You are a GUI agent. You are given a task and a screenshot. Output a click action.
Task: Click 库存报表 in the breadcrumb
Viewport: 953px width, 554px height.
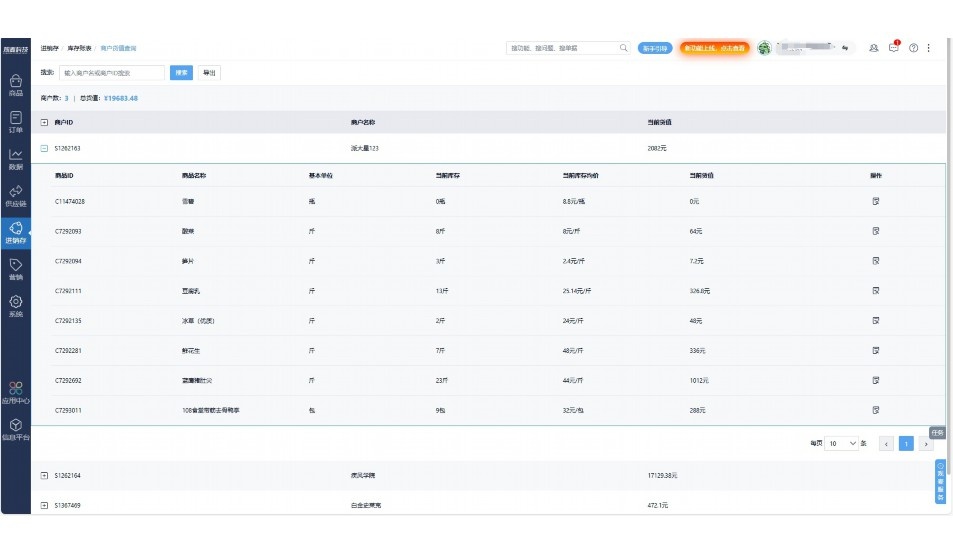coord(80,48)
